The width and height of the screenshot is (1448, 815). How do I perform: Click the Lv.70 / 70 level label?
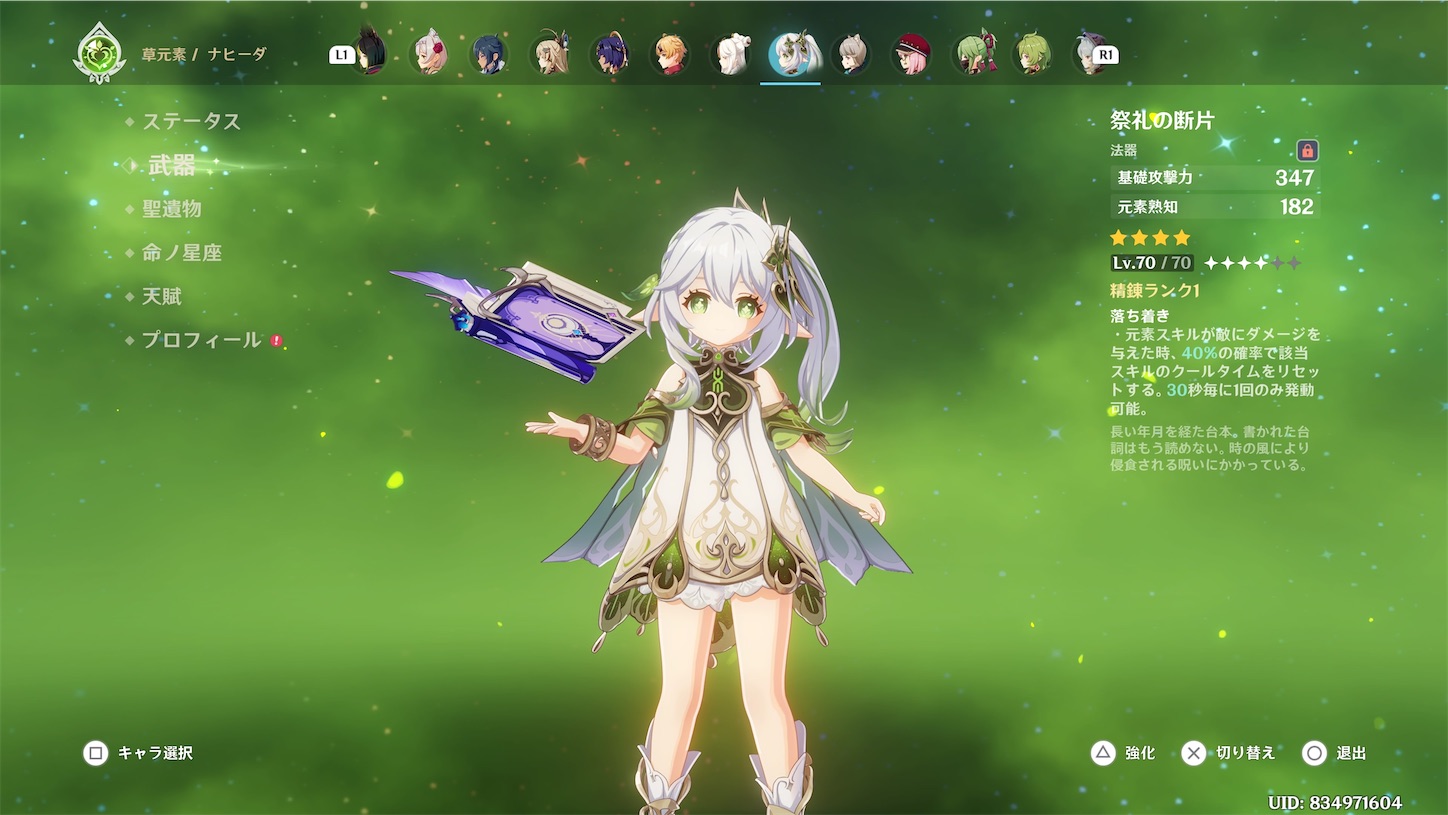coord(1151,263)
